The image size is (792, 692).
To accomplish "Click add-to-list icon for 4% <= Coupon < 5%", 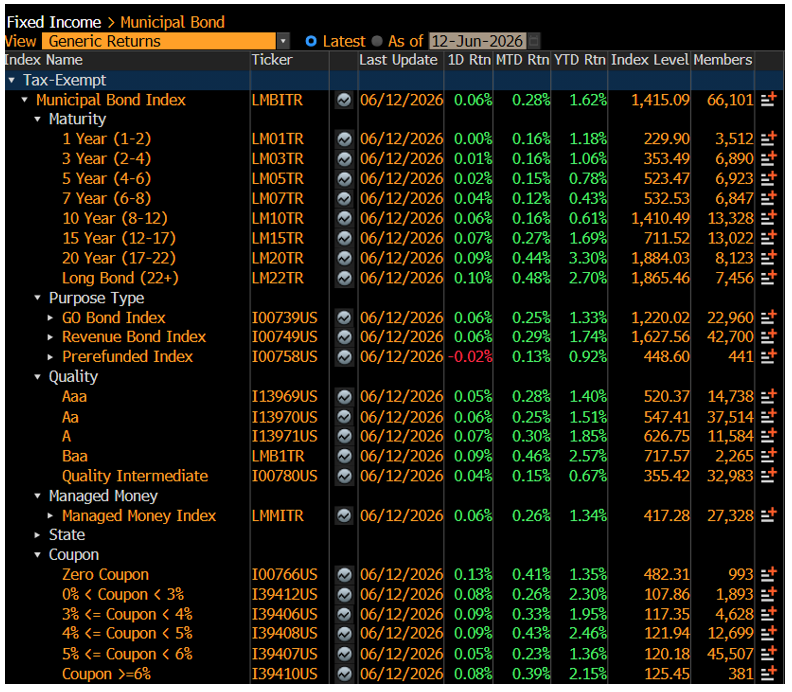I will (x=768, y=633).
